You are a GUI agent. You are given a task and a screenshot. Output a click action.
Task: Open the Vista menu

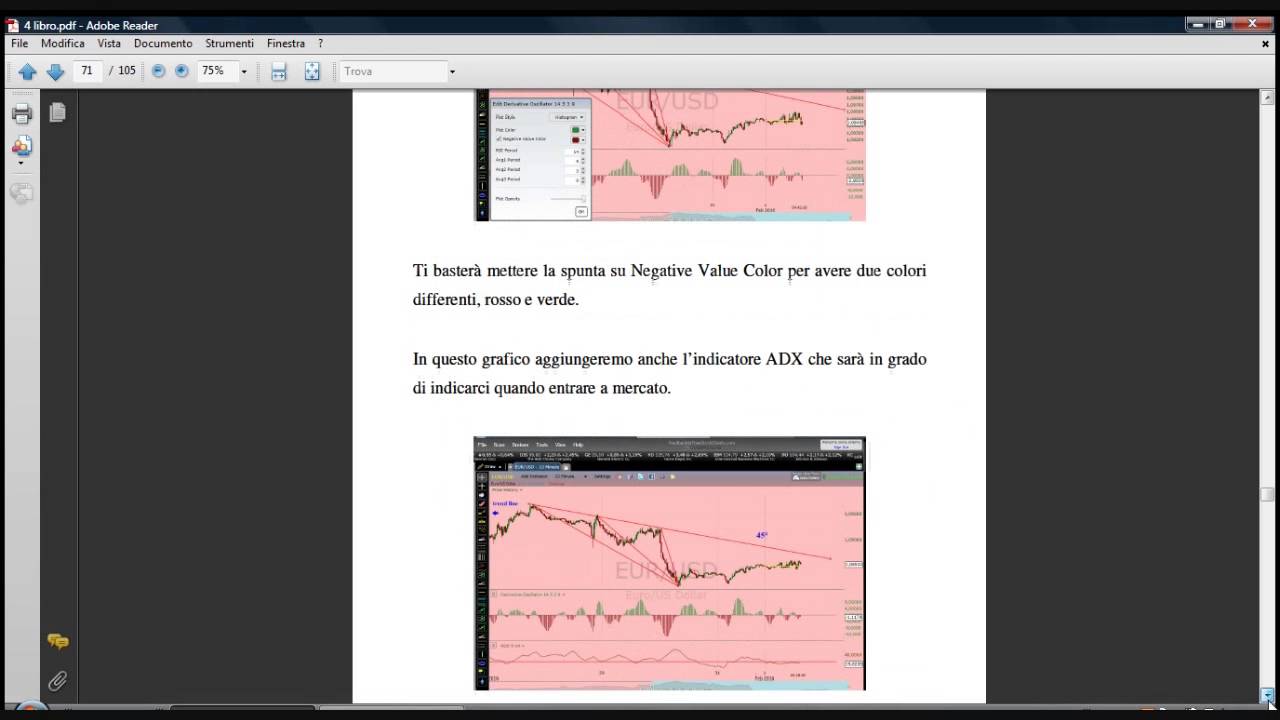click(x=109, y=44)
